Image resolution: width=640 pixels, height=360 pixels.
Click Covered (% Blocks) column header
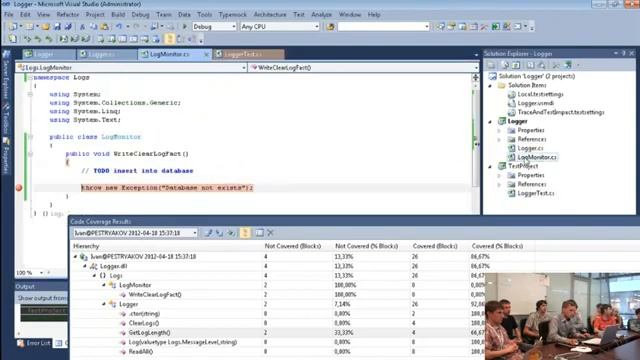click(498, 246)
